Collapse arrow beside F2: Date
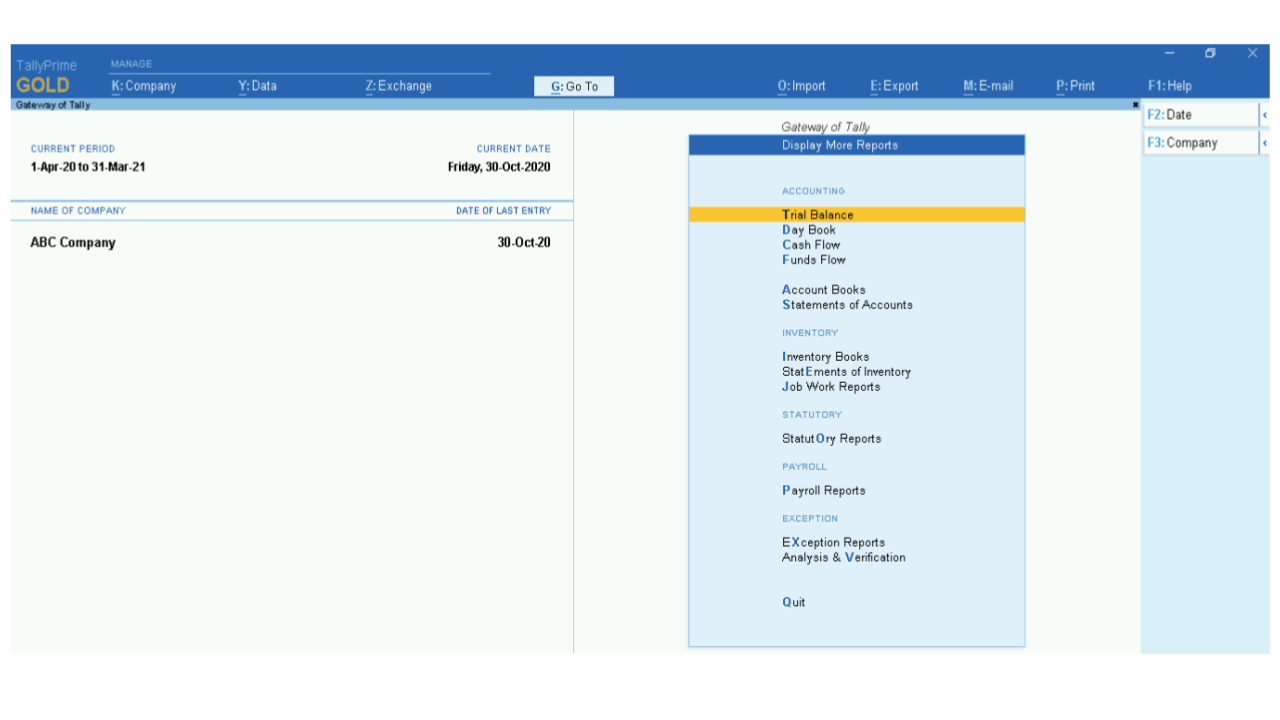1280x720 pixels. tap(1265, 115)
